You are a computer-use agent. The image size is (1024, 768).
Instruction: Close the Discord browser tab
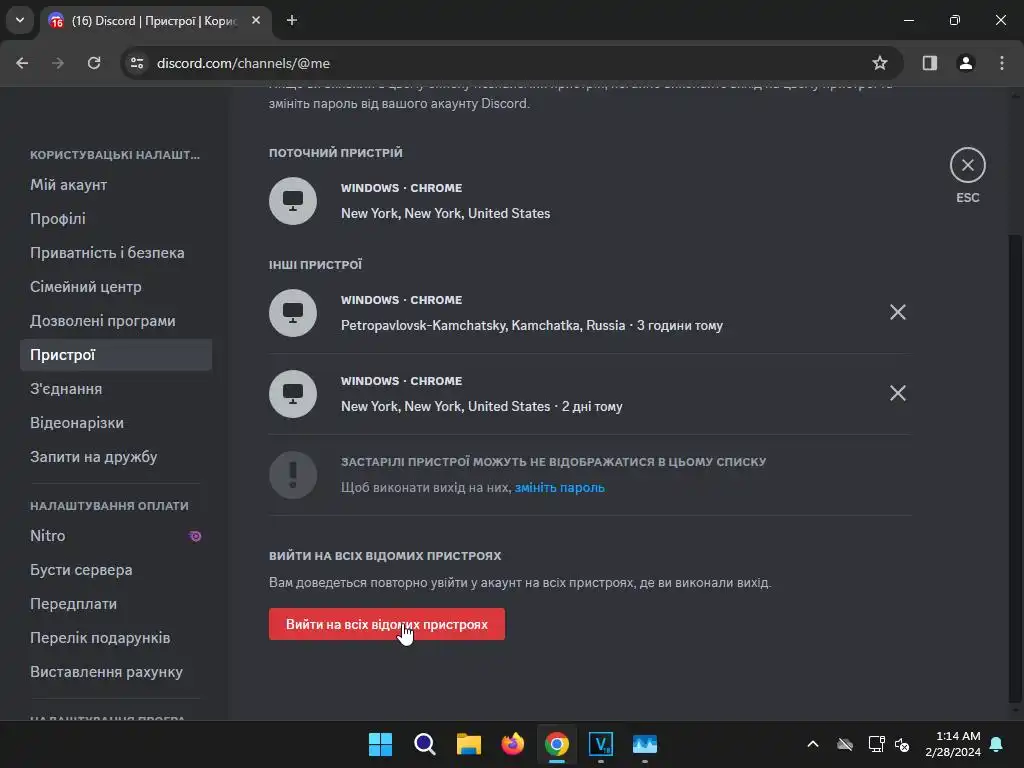[x=256, y=20]
